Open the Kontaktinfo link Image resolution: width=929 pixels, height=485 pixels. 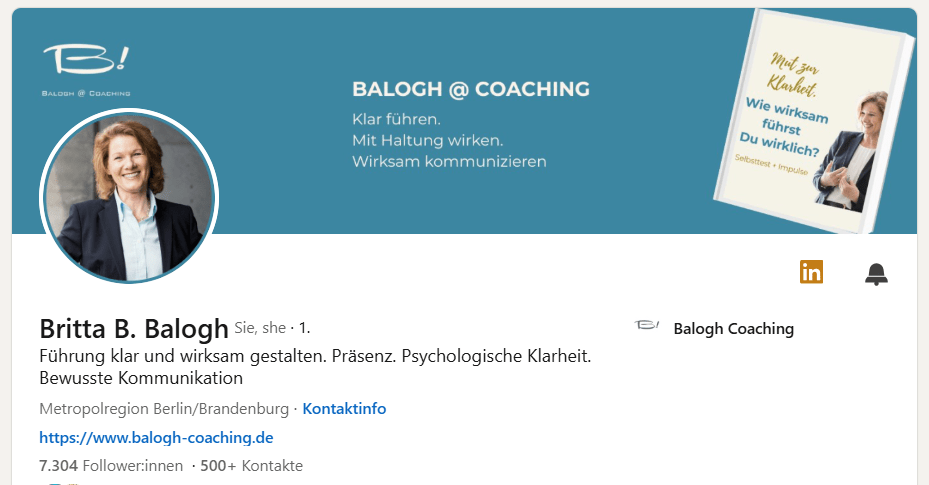[x=344, y=408]
